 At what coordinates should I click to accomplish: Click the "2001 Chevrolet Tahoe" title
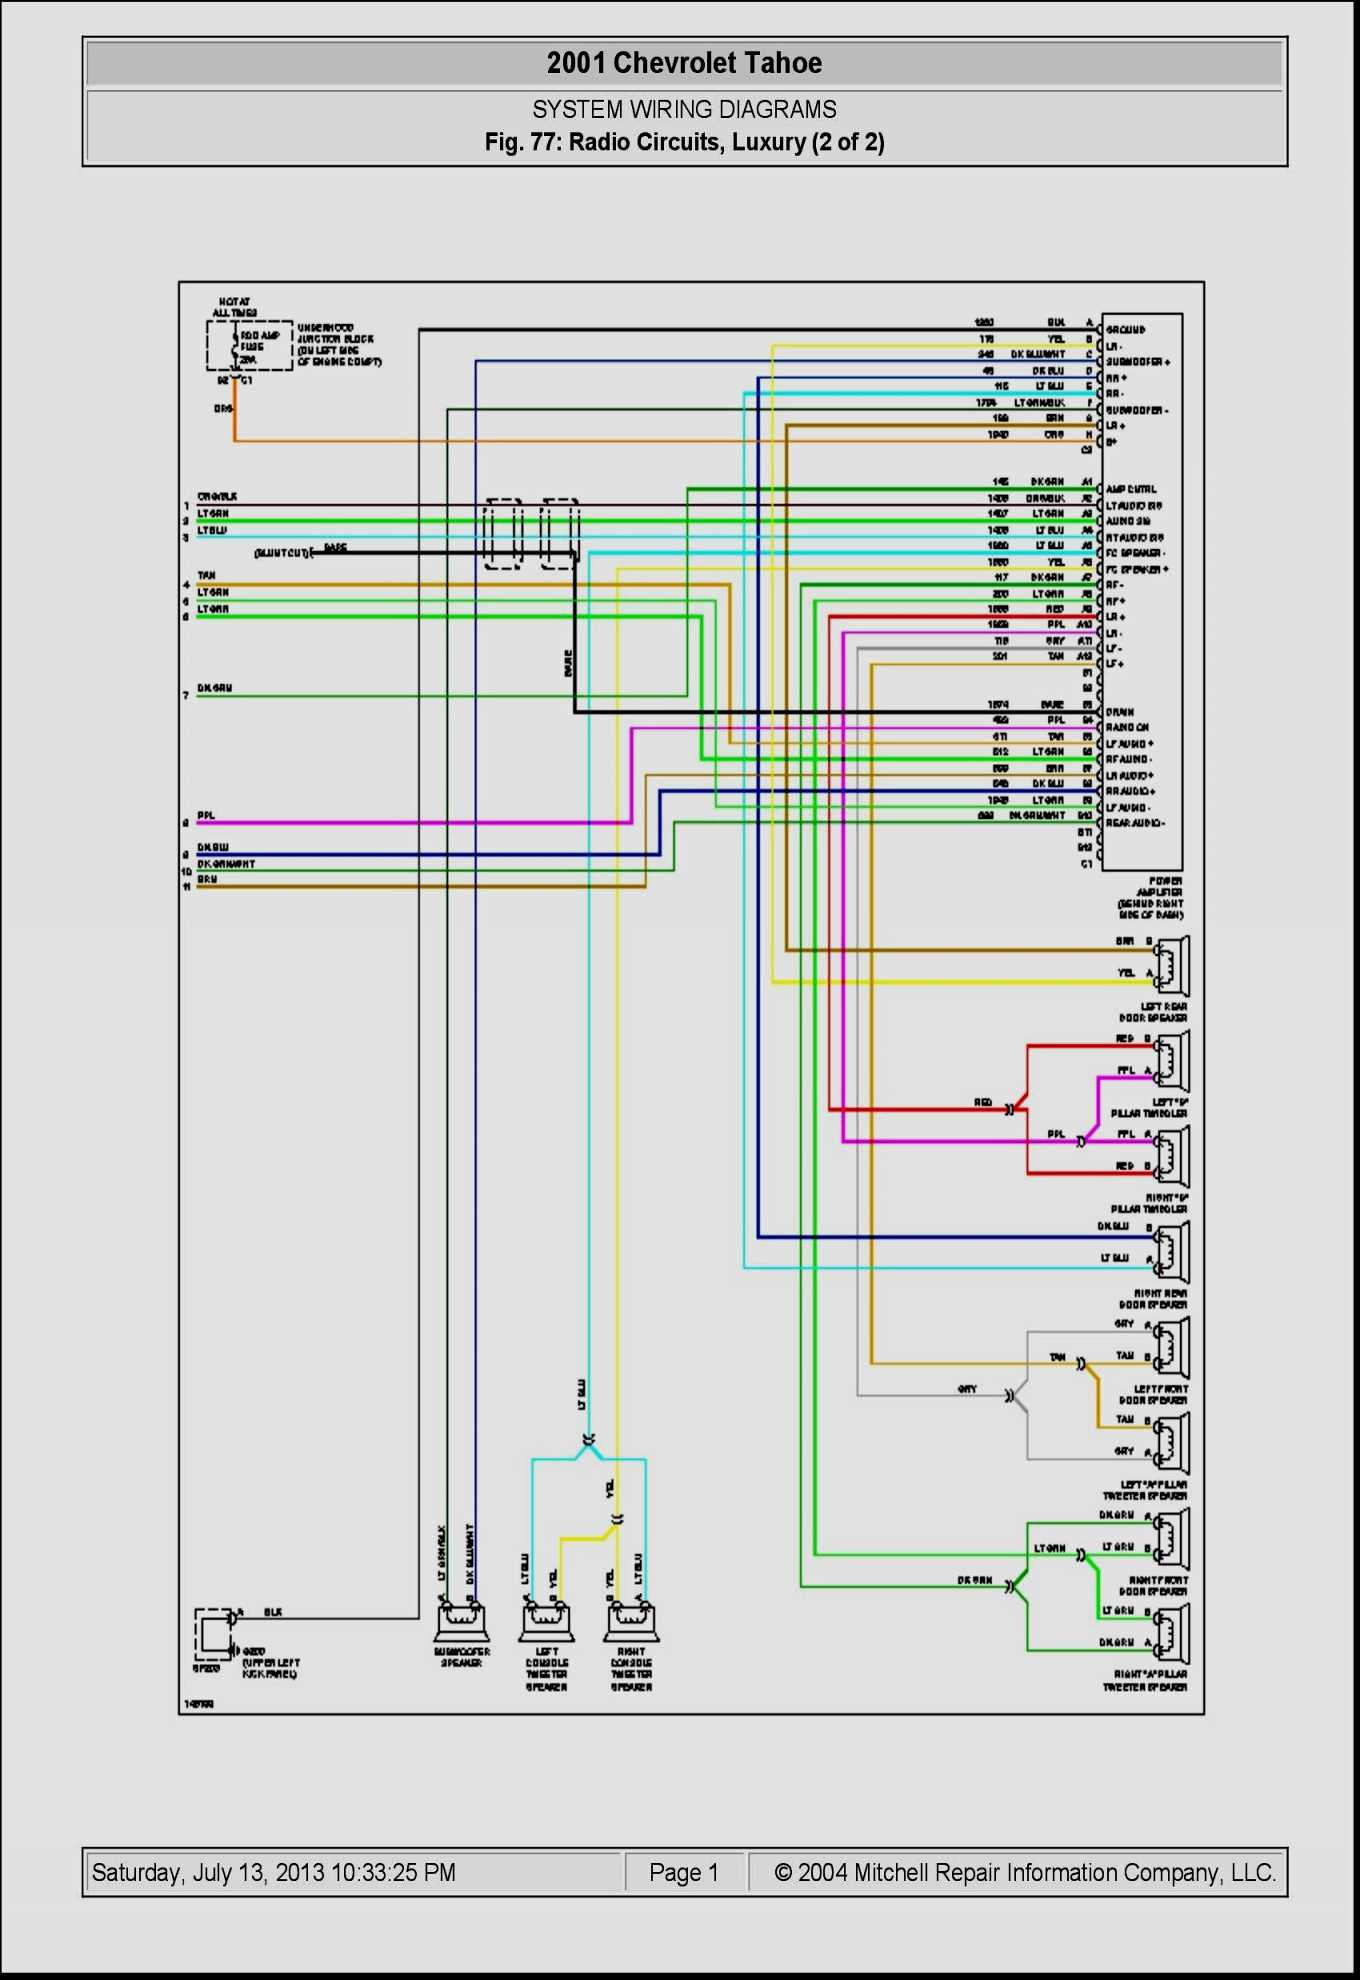click(x=684, y=63)
